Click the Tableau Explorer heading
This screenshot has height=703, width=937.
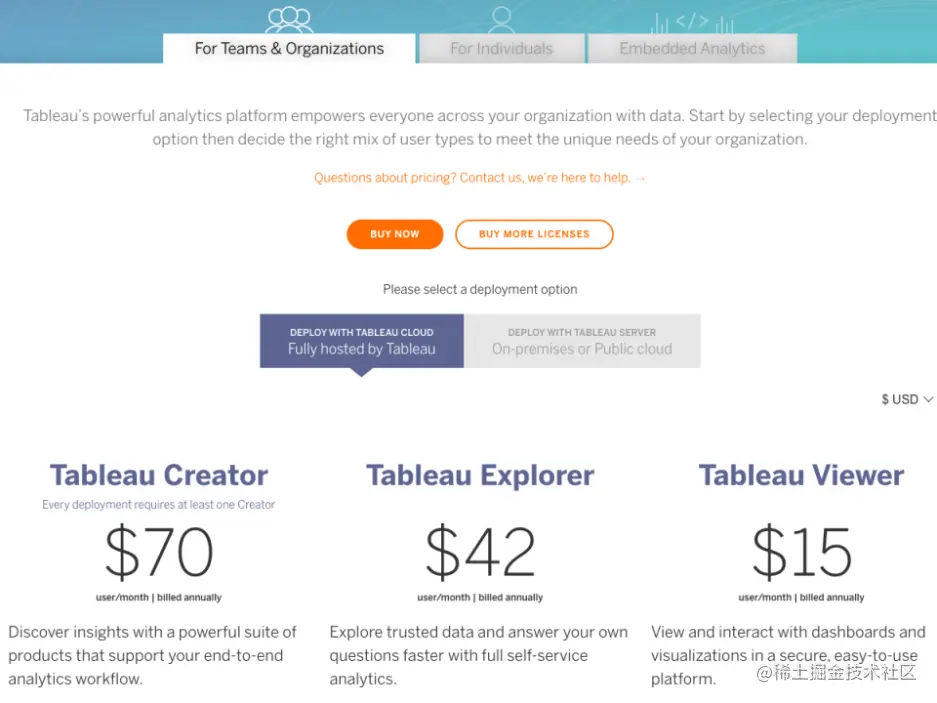click(480, 475)
